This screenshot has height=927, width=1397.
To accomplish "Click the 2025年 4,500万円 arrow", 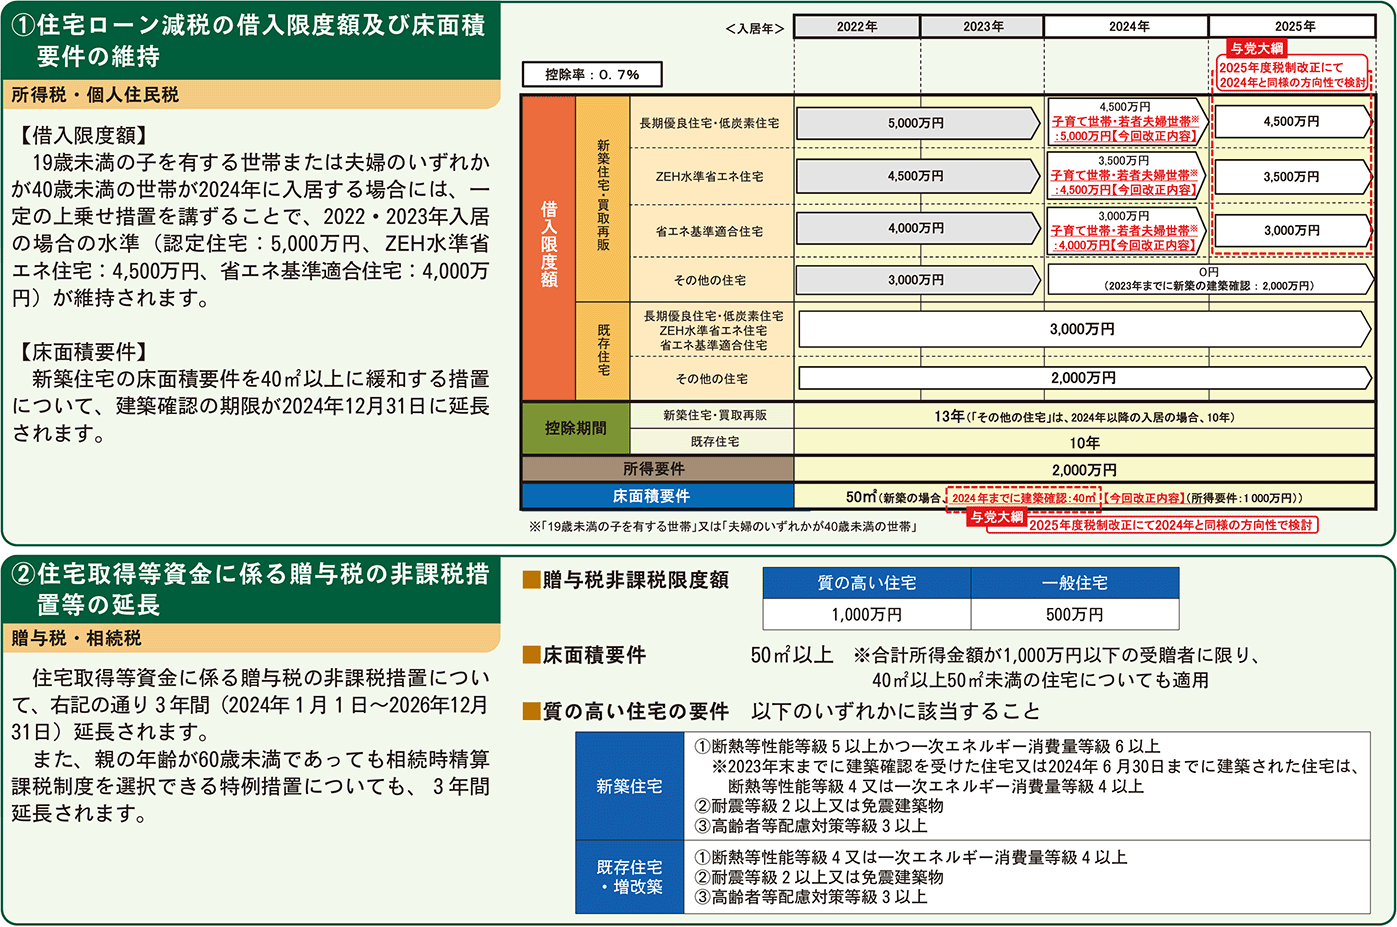I will [x=1291, y=121].
